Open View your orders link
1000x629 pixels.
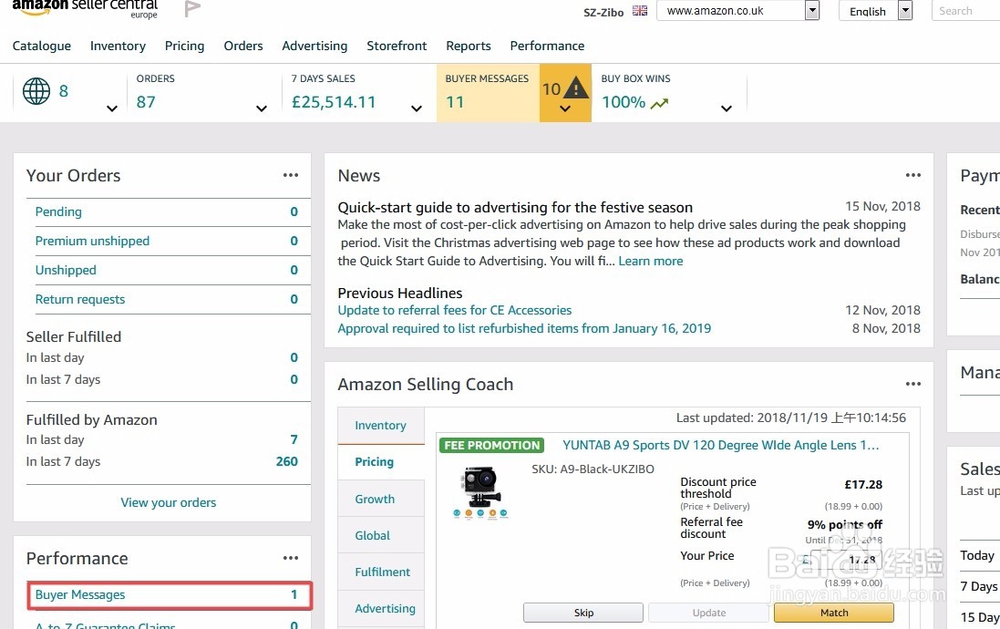(x=167, y=502)
